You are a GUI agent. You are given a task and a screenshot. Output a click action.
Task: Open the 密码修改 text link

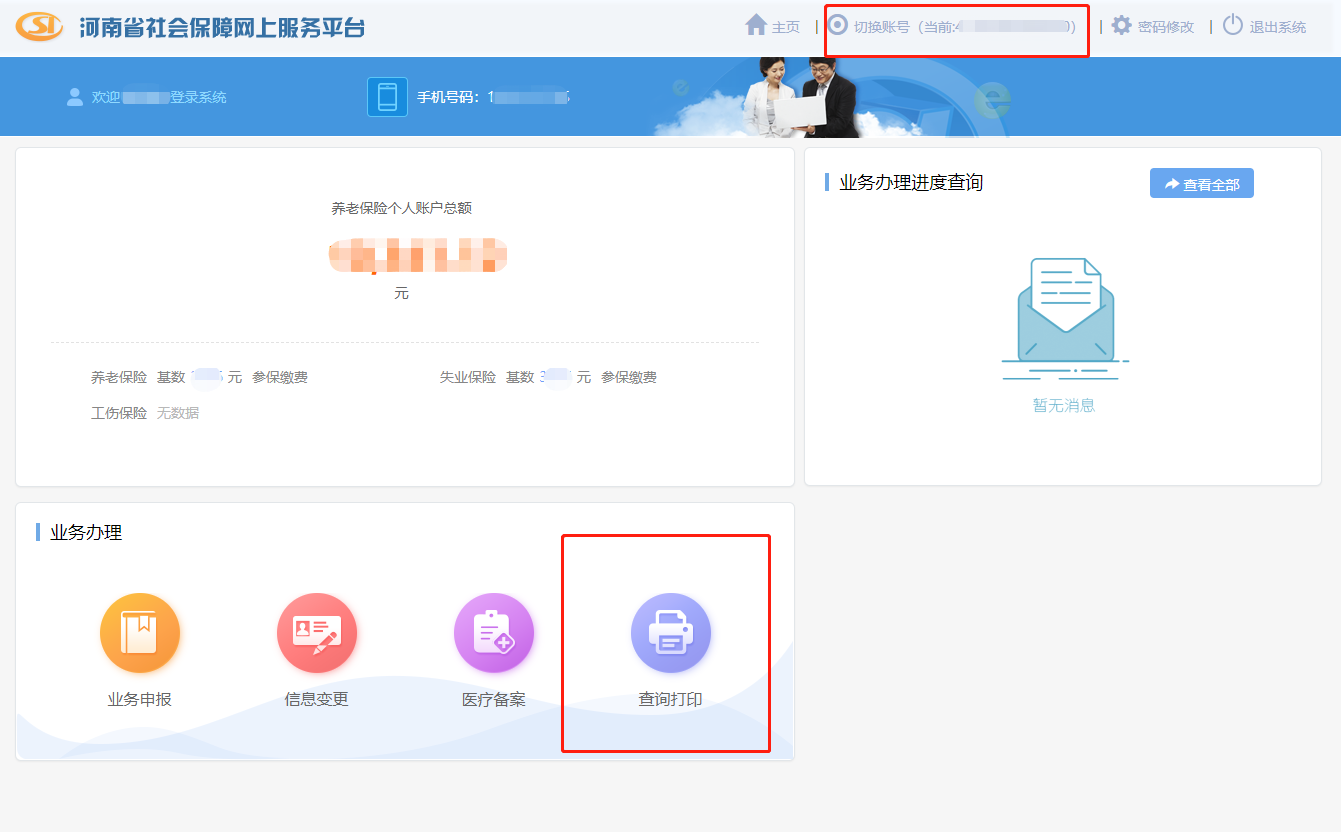[x=1166, y=27]
